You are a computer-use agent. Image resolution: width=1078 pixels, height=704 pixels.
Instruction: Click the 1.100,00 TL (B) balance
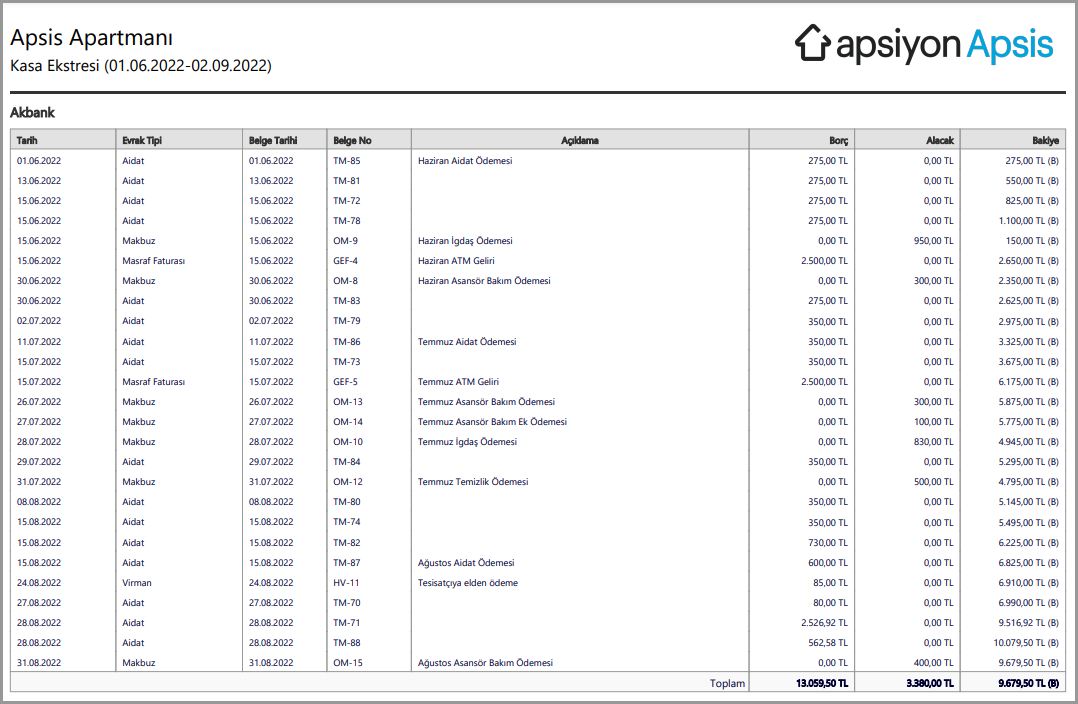click(1028, 221)
